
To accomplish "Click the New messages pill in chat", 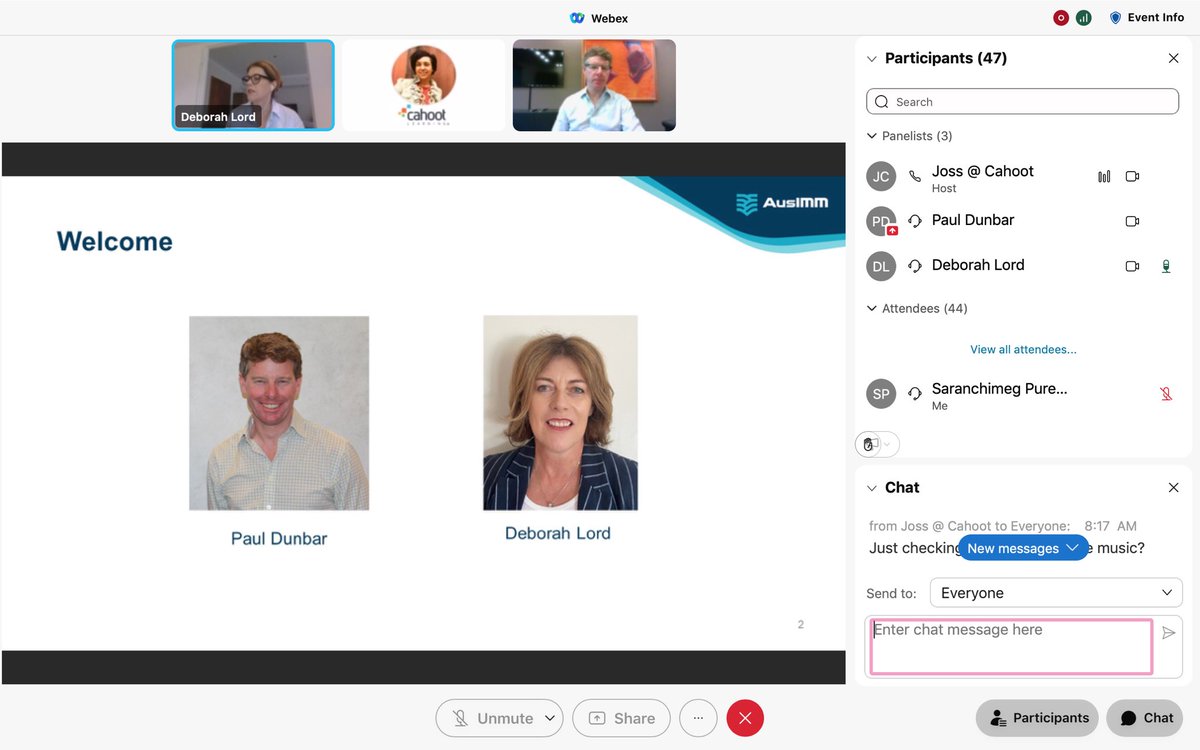I will pos(1023,548).
